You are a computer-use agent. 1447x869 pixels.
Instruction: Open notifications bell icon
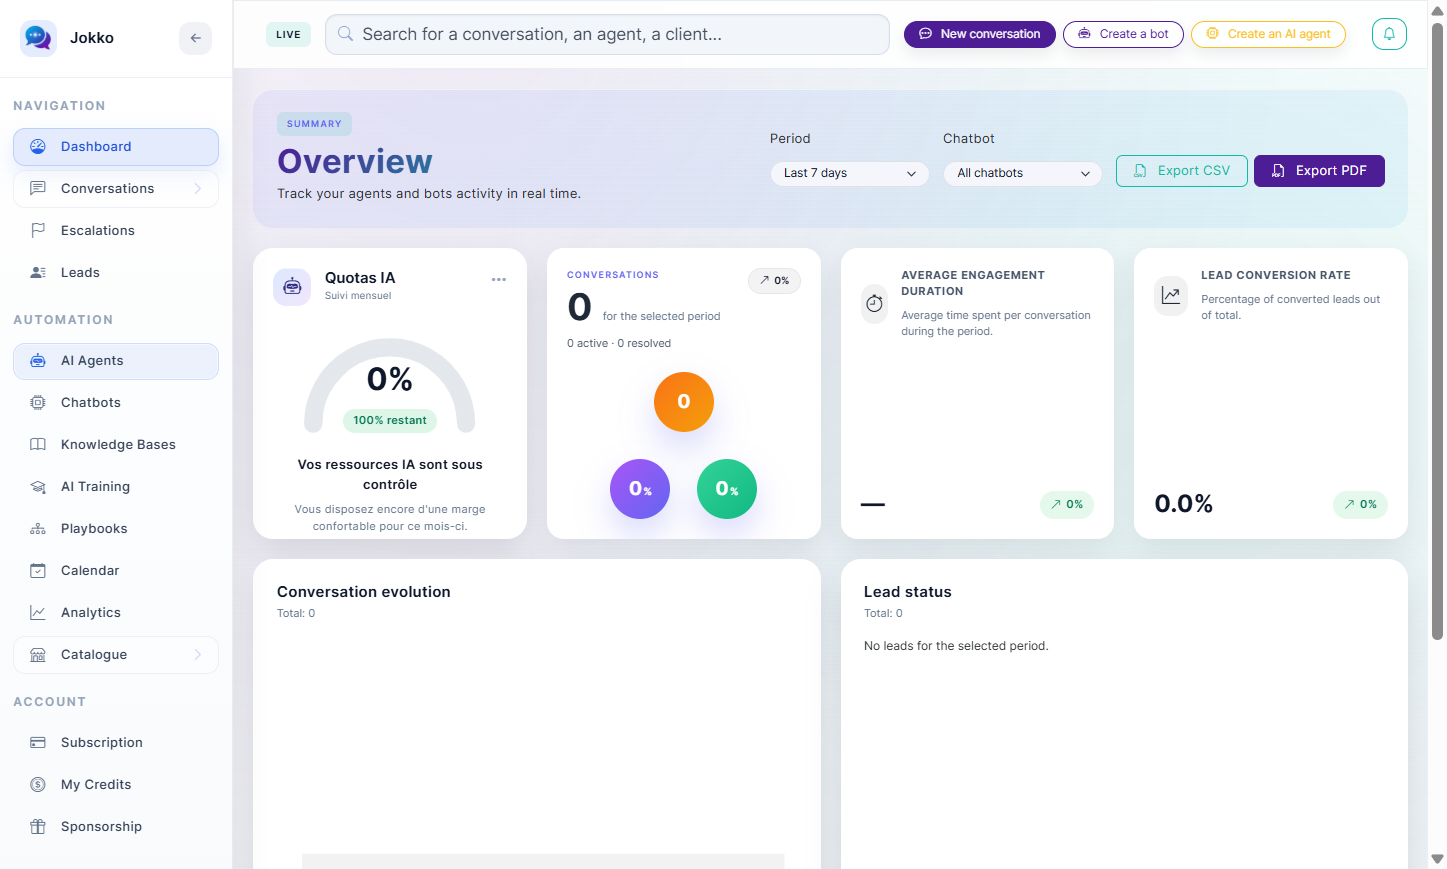click(x=1389, y=34)
